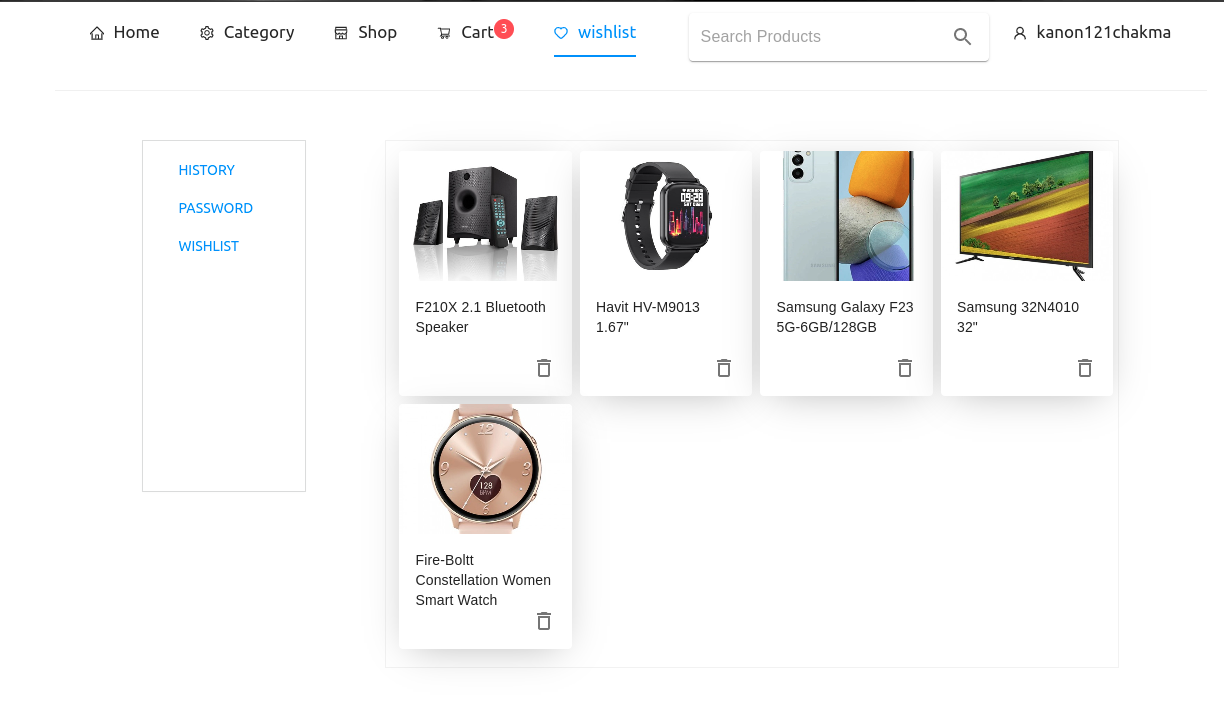The width and height of the screenshot is (1224, 726).
Task: Remove Samsung 32N4010 TV using trash icon
Action: tap(1084, 368)
